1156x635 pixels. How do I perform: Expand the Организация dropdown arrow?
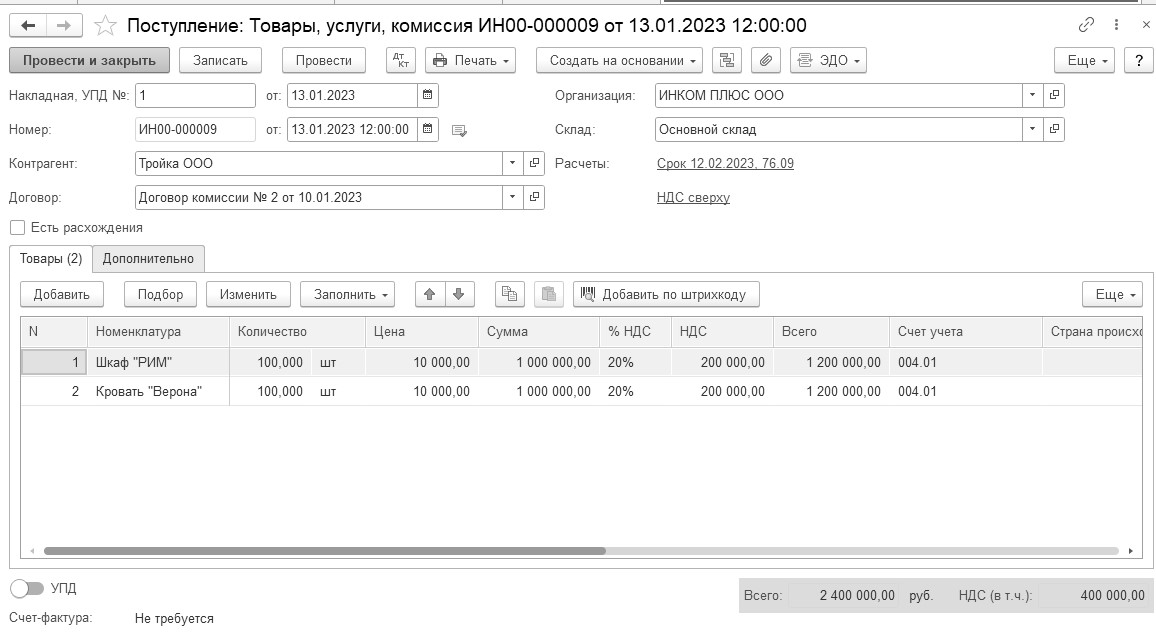point(1032,95)
